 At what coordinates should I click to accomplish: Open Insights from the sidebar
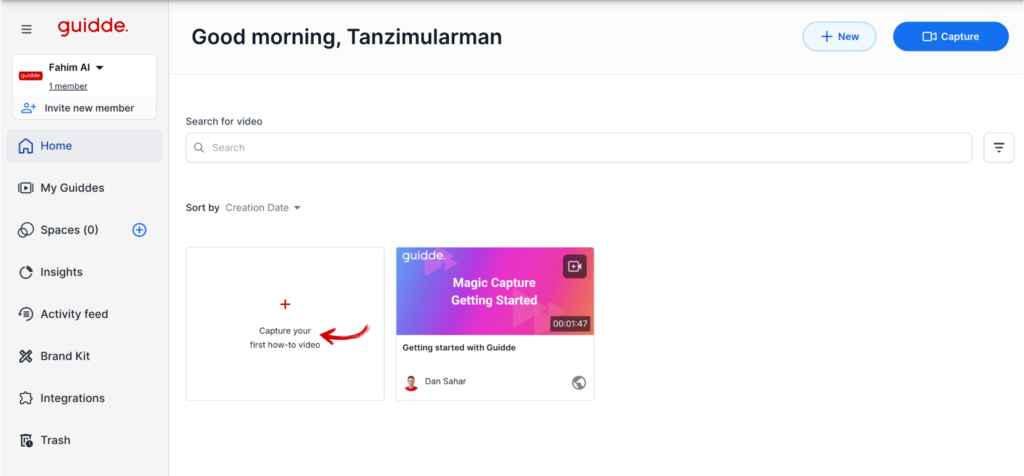pos(61,272)
